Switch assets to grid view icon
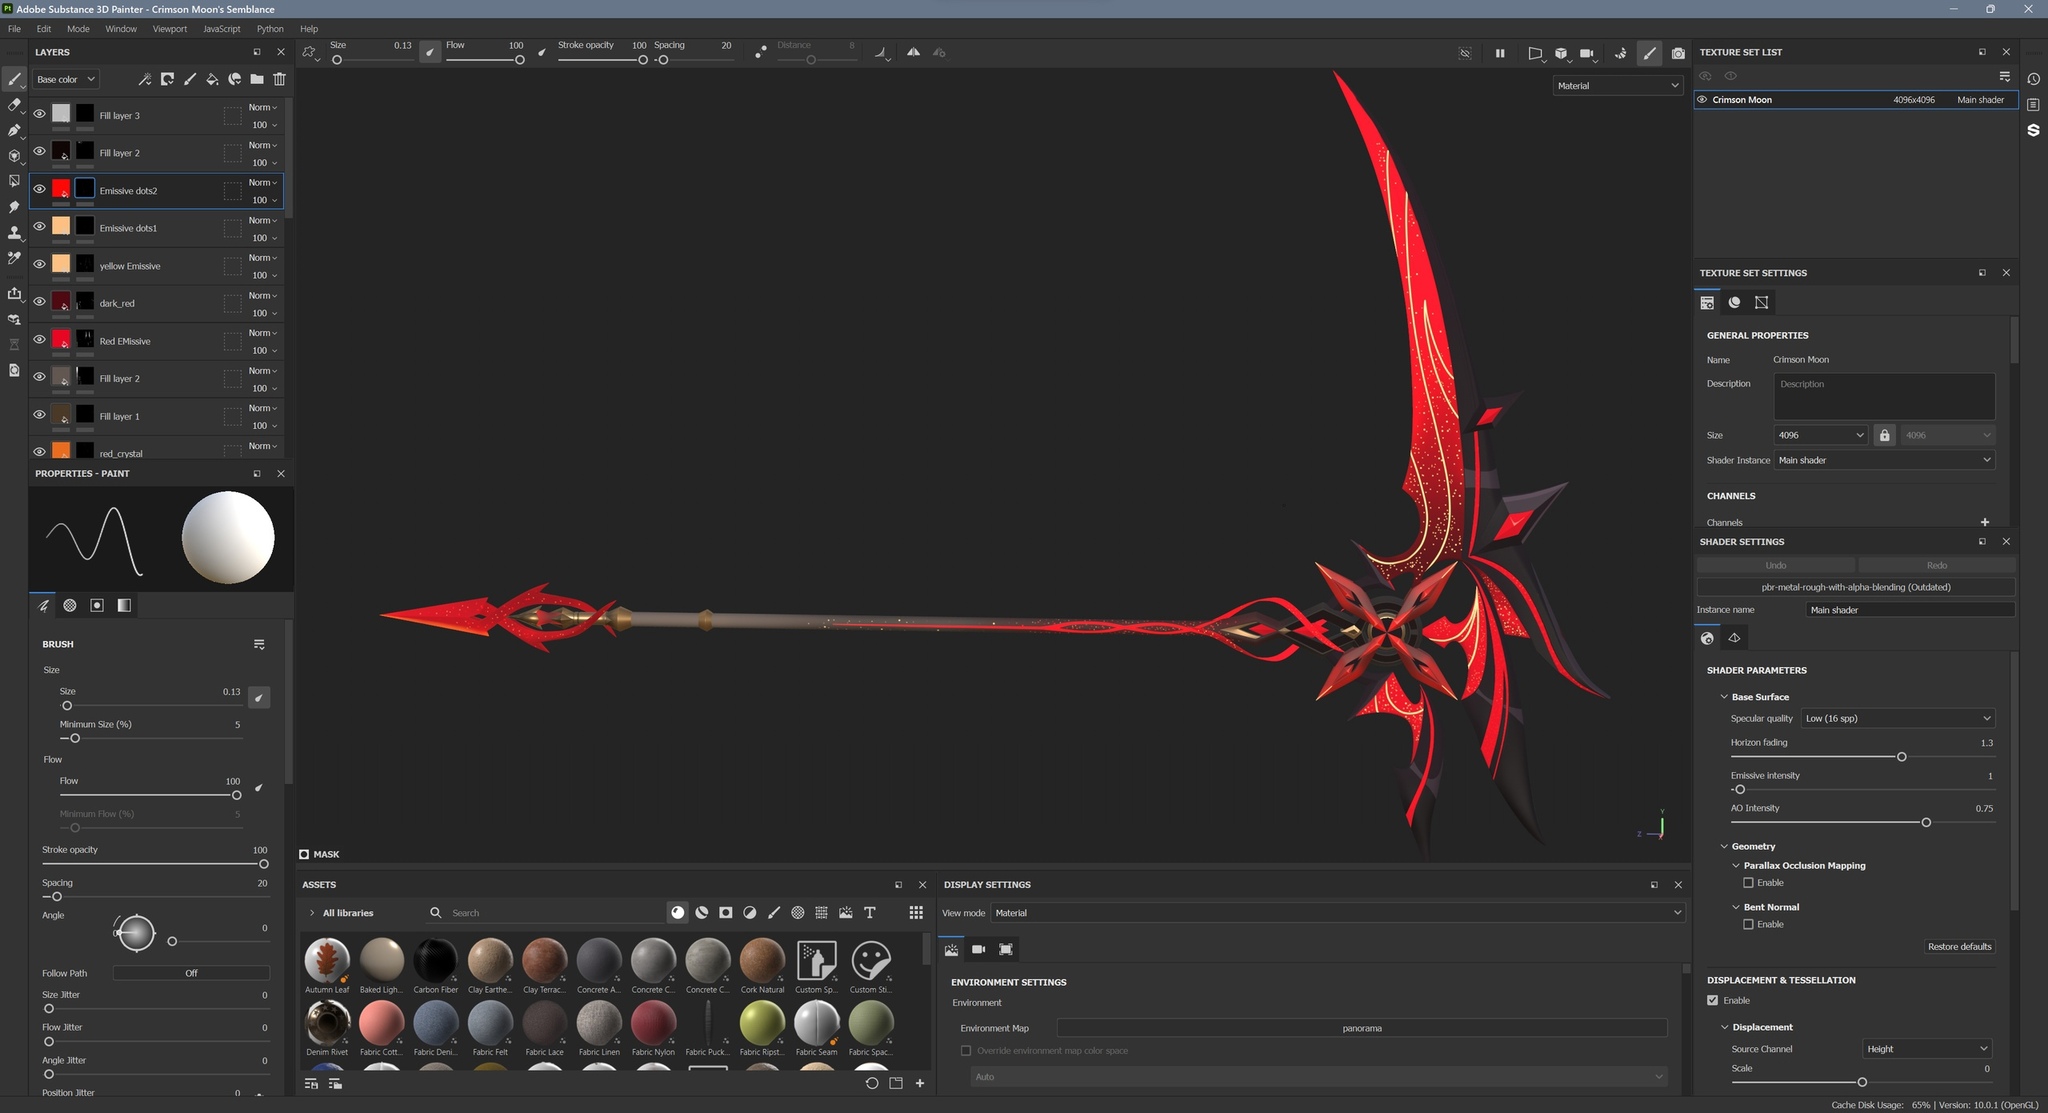The image size is (2048, 1113). [916, 912]
